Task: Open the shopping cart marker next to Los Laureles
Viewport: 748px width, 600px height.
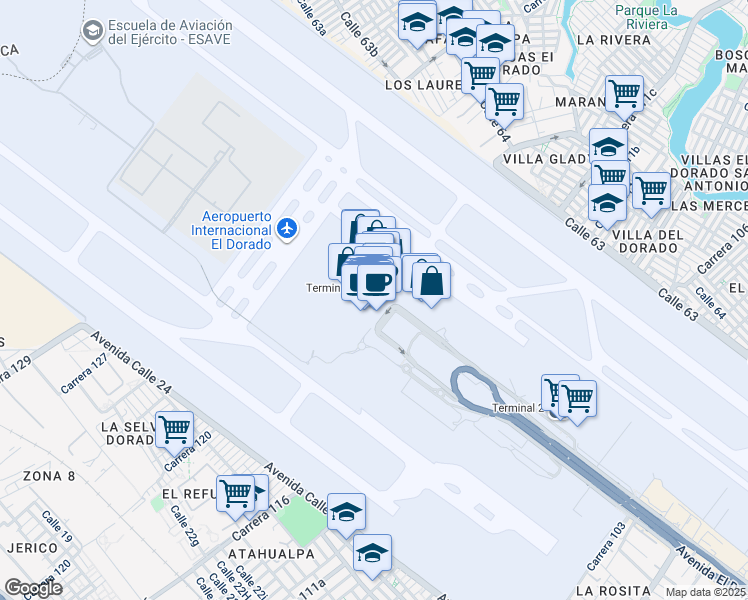Action: 481,76
